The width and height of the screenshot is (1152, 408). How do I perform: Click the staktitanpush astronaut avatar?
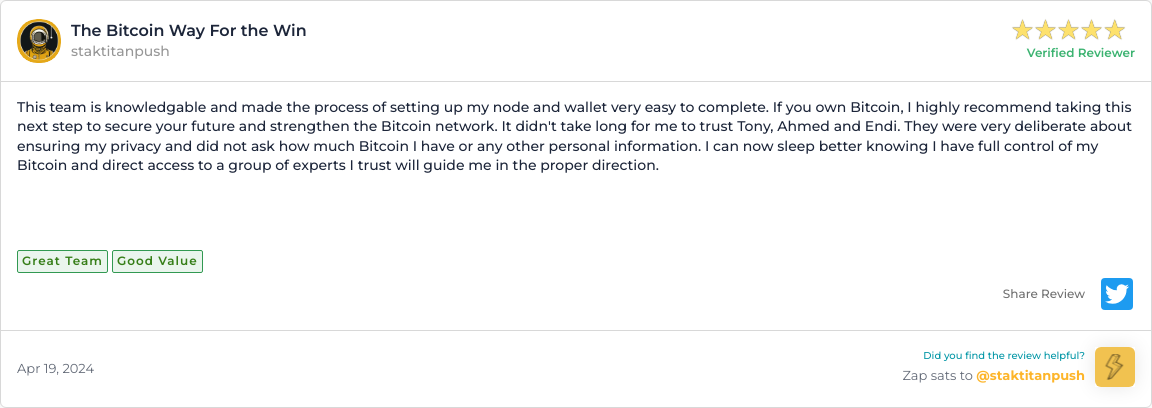(x=39, y=41)
